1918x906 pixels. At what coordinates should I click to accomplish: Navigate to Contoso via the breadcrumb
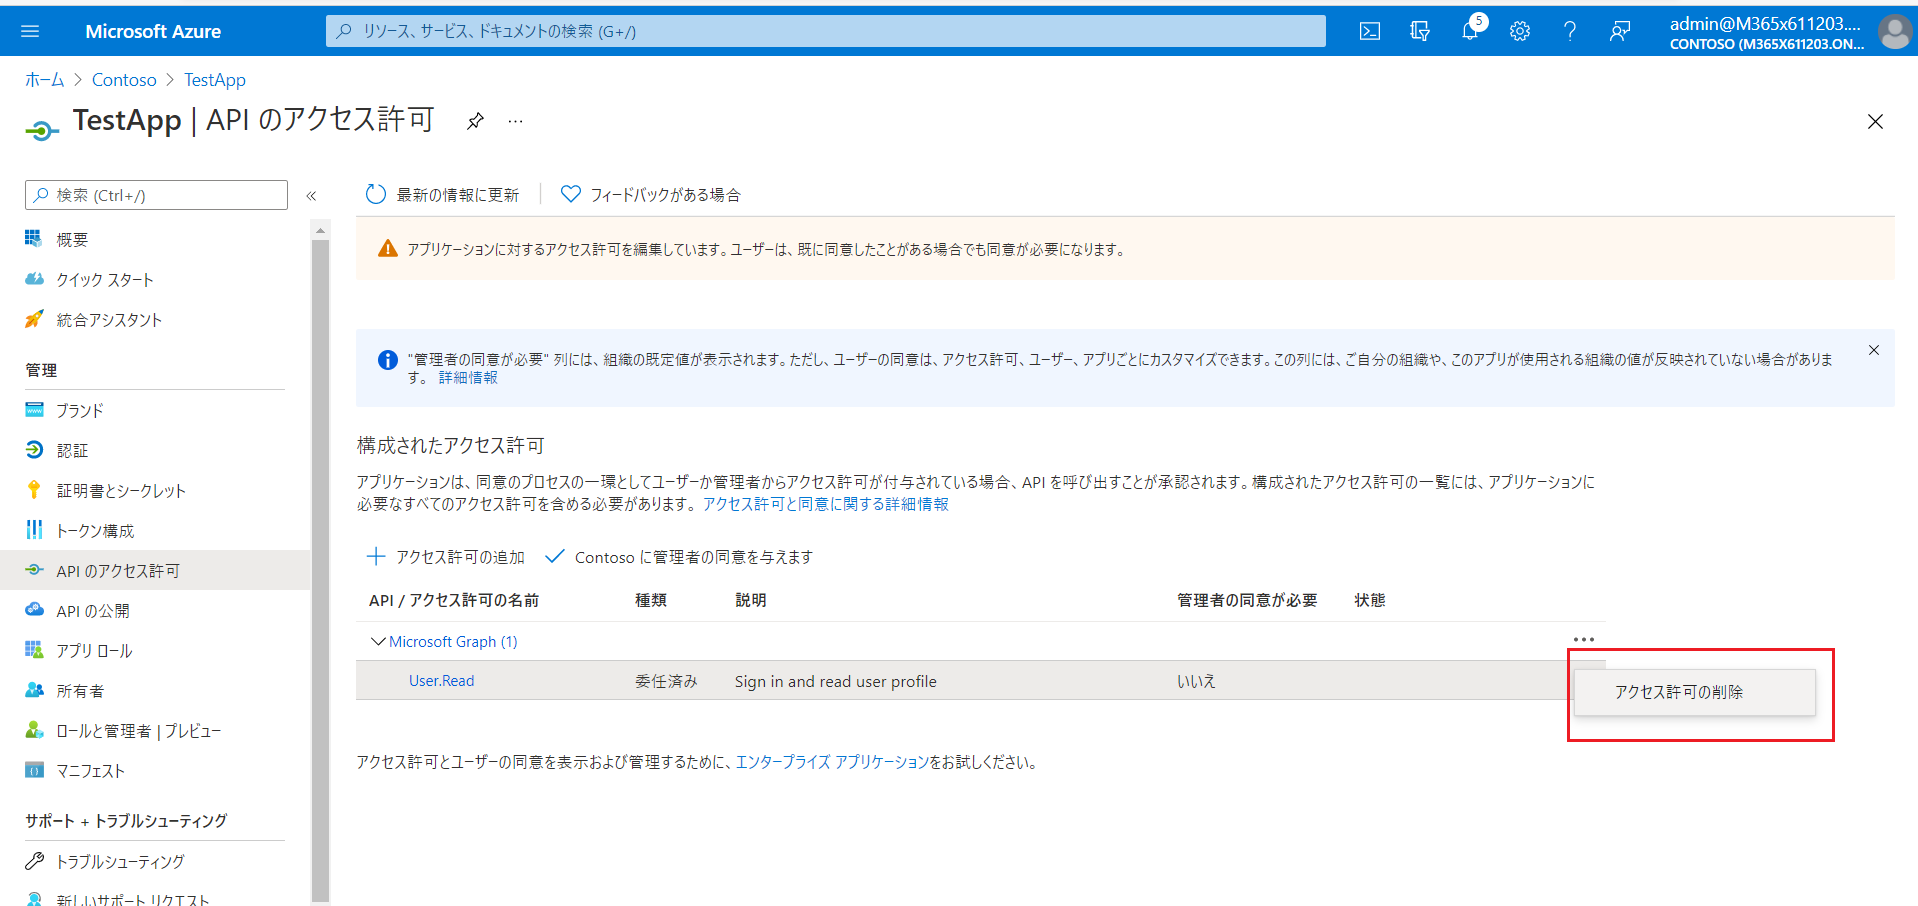click(x=124, y=79)
